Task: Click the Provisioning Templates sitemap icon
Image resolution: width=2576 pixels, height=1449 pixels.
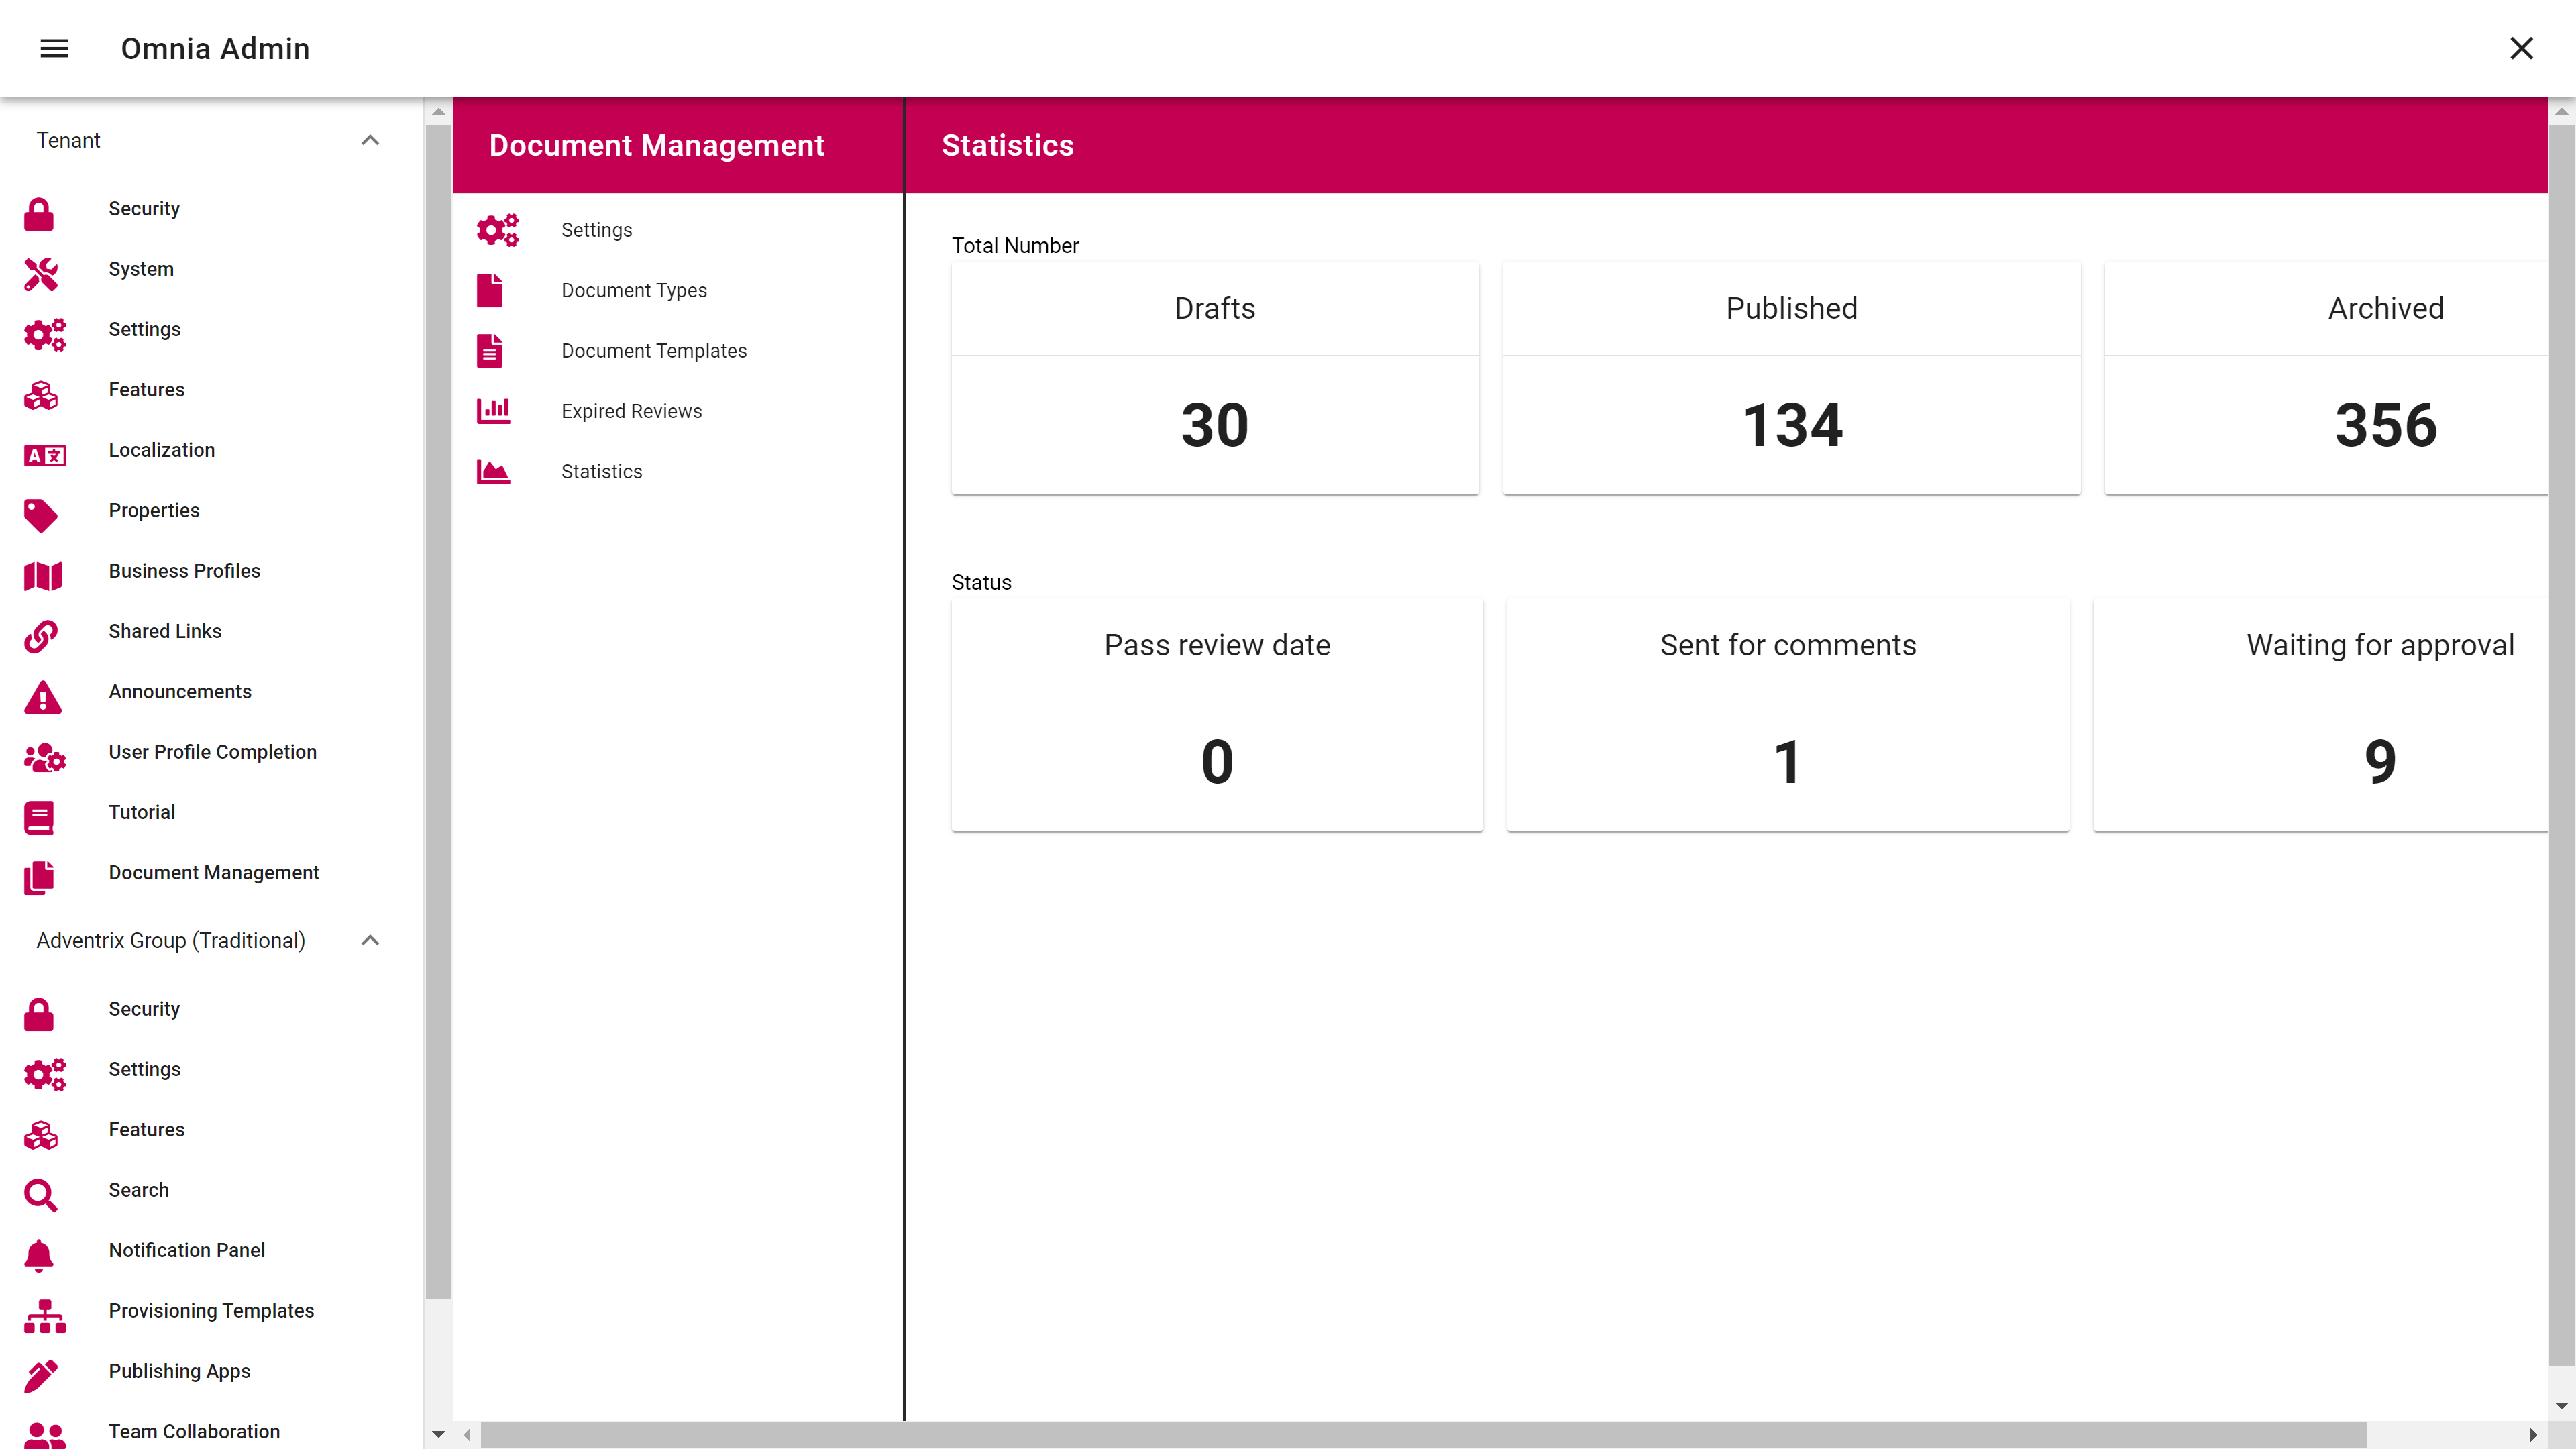Action: coord(44,1316)
